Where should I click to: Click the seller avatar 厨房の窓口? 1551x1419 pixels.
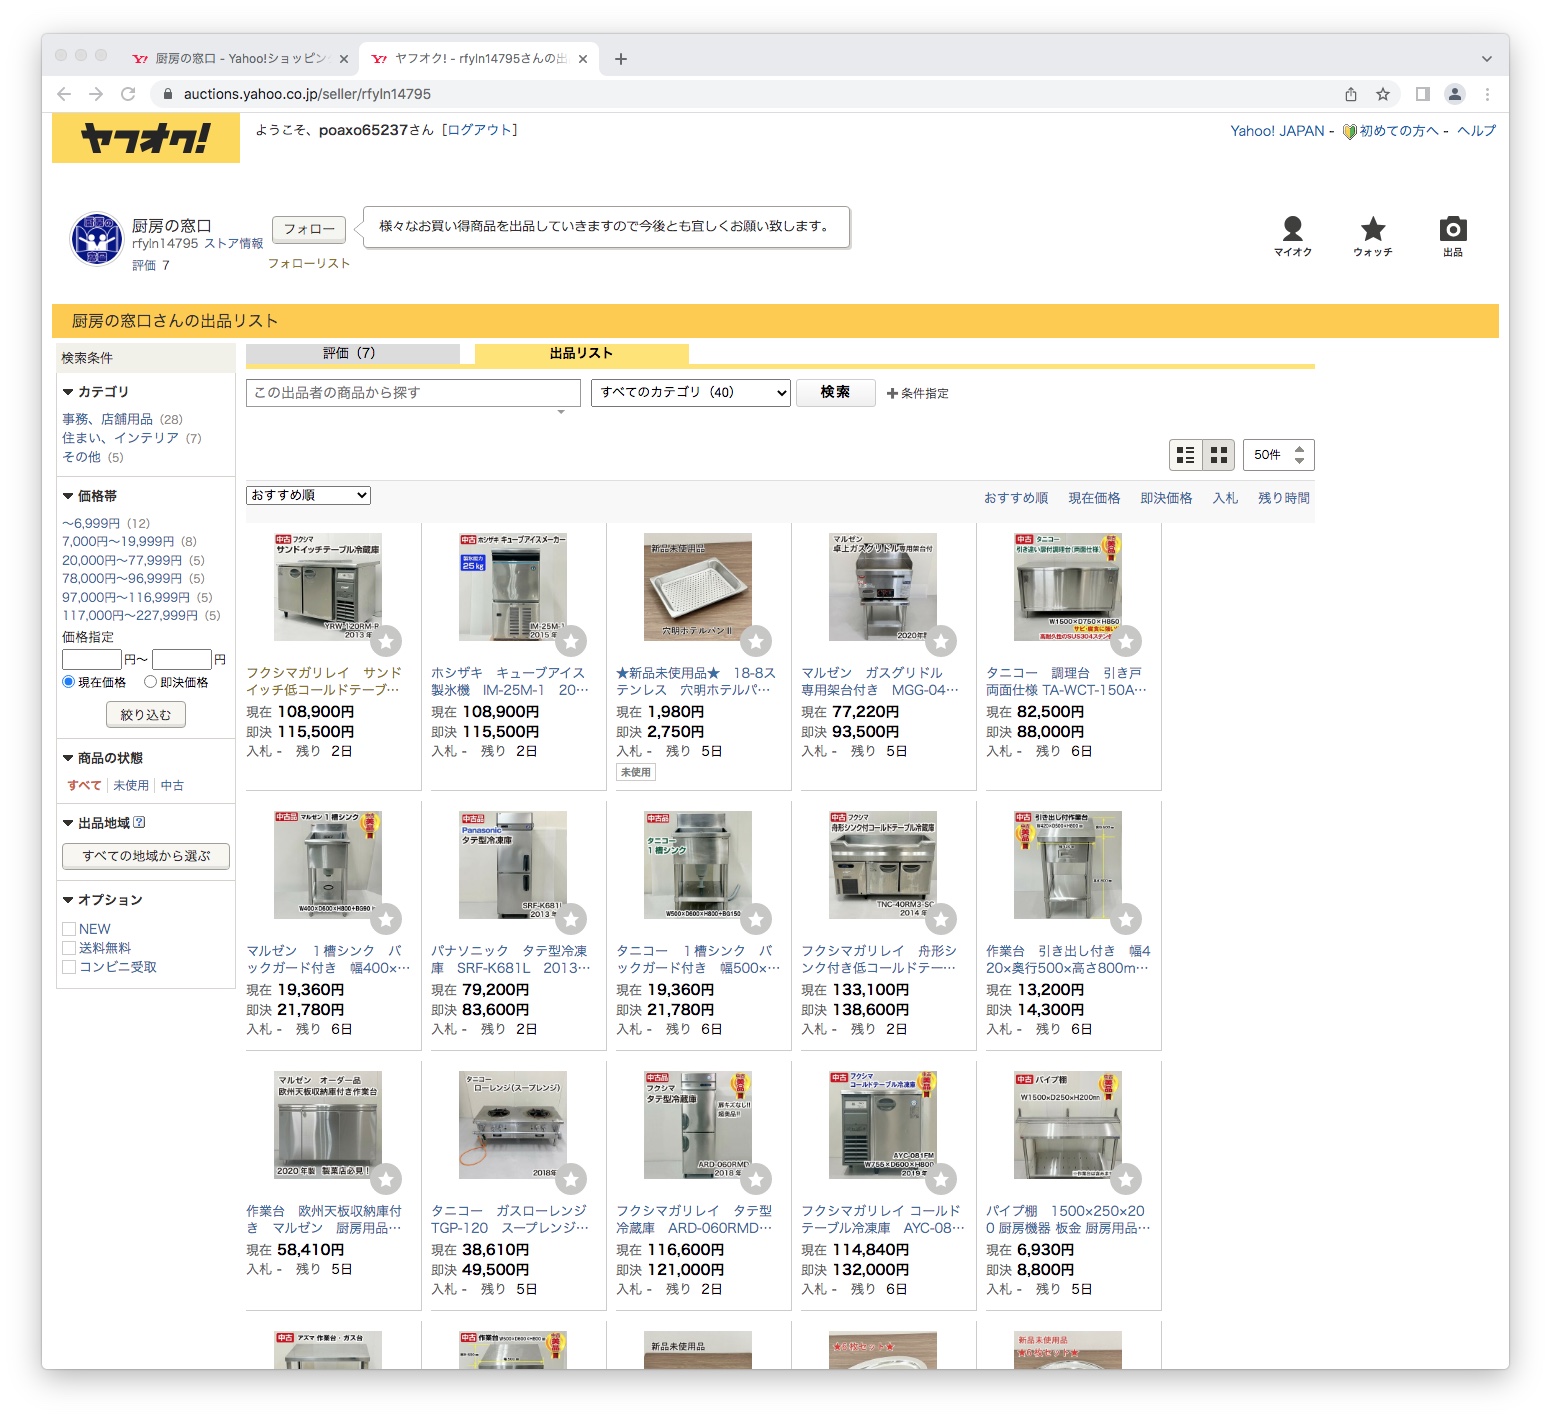[96, 239]
